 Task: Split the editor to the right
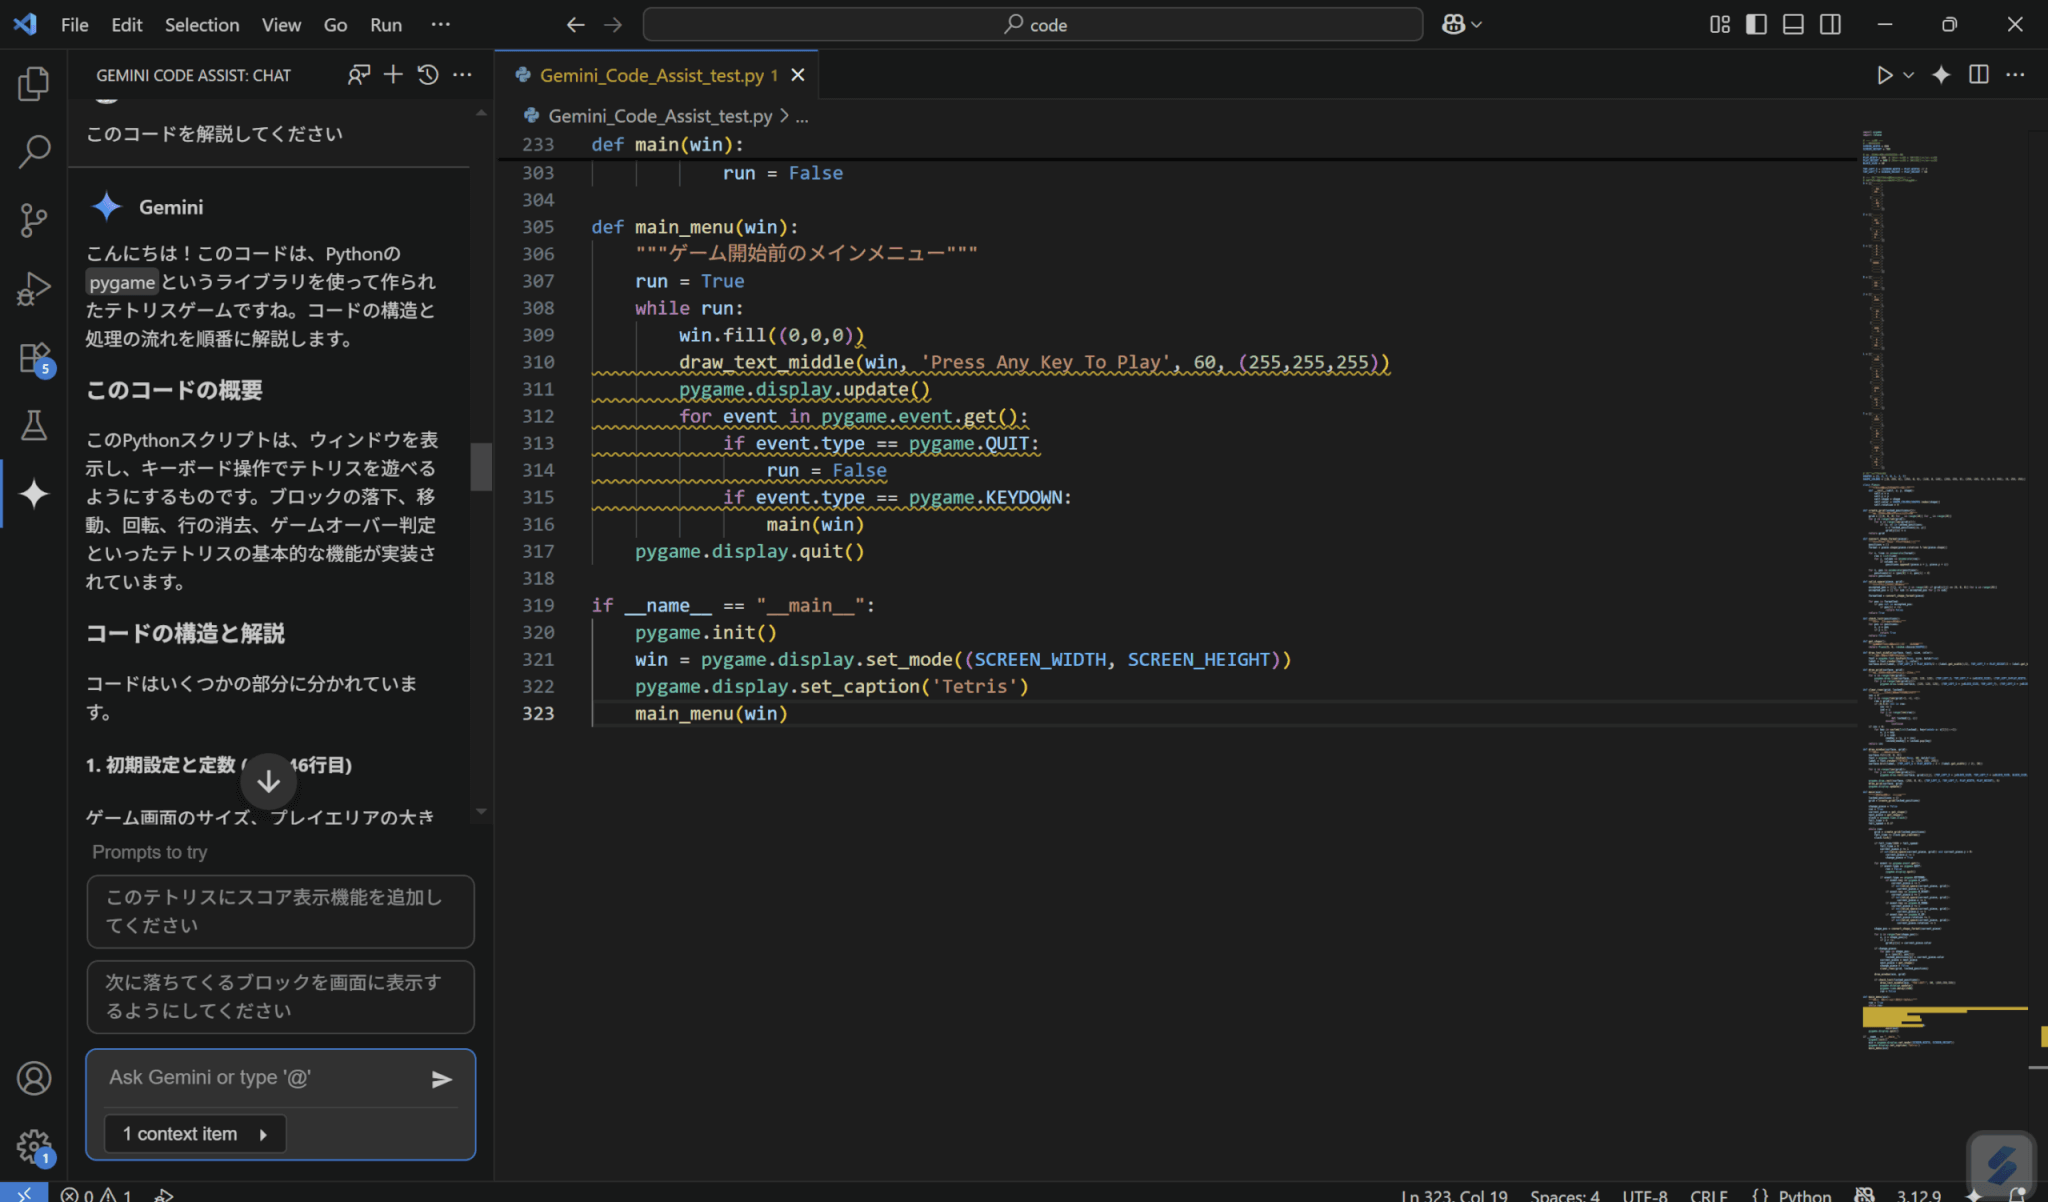(x=1978, y=75)
